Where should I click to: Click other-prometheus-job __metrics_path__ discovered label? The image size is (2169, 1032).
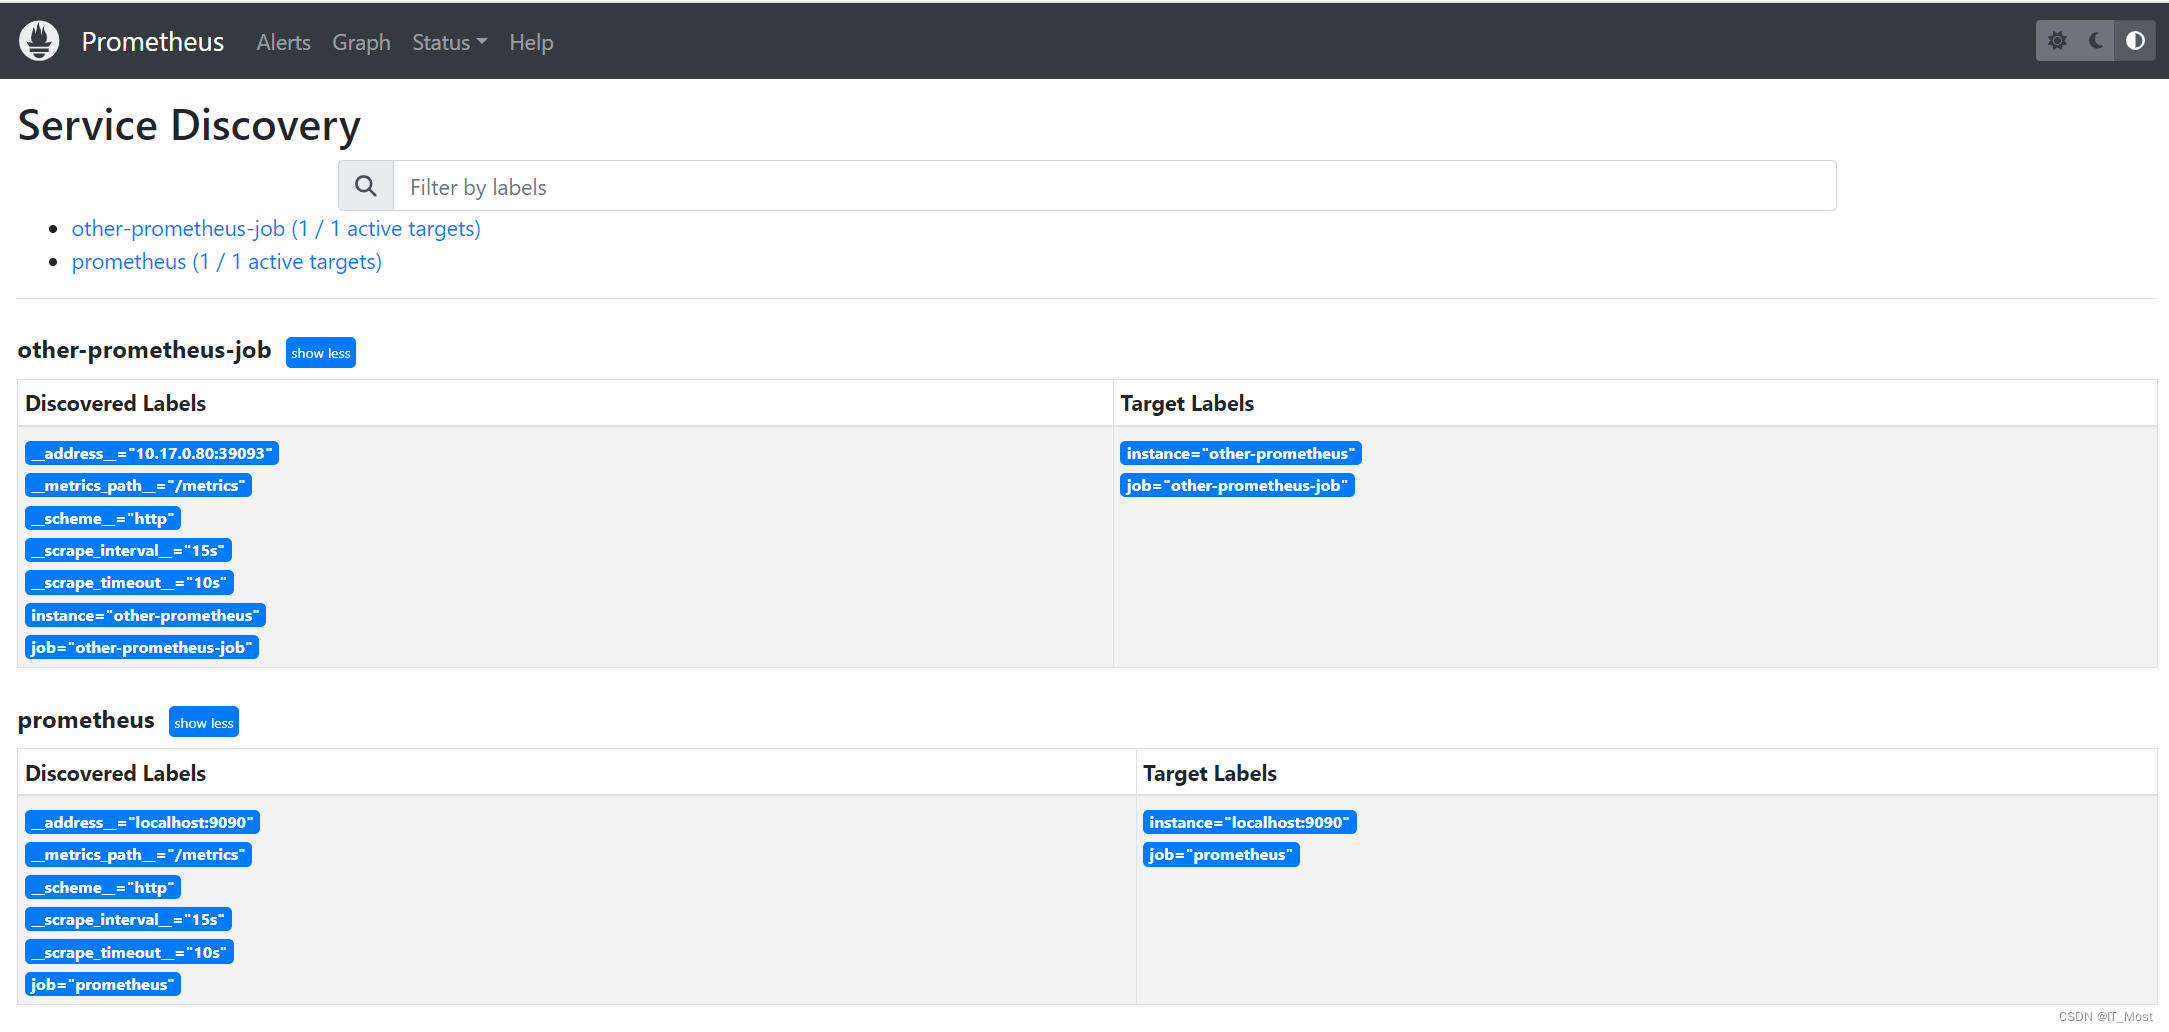[138, 486]
